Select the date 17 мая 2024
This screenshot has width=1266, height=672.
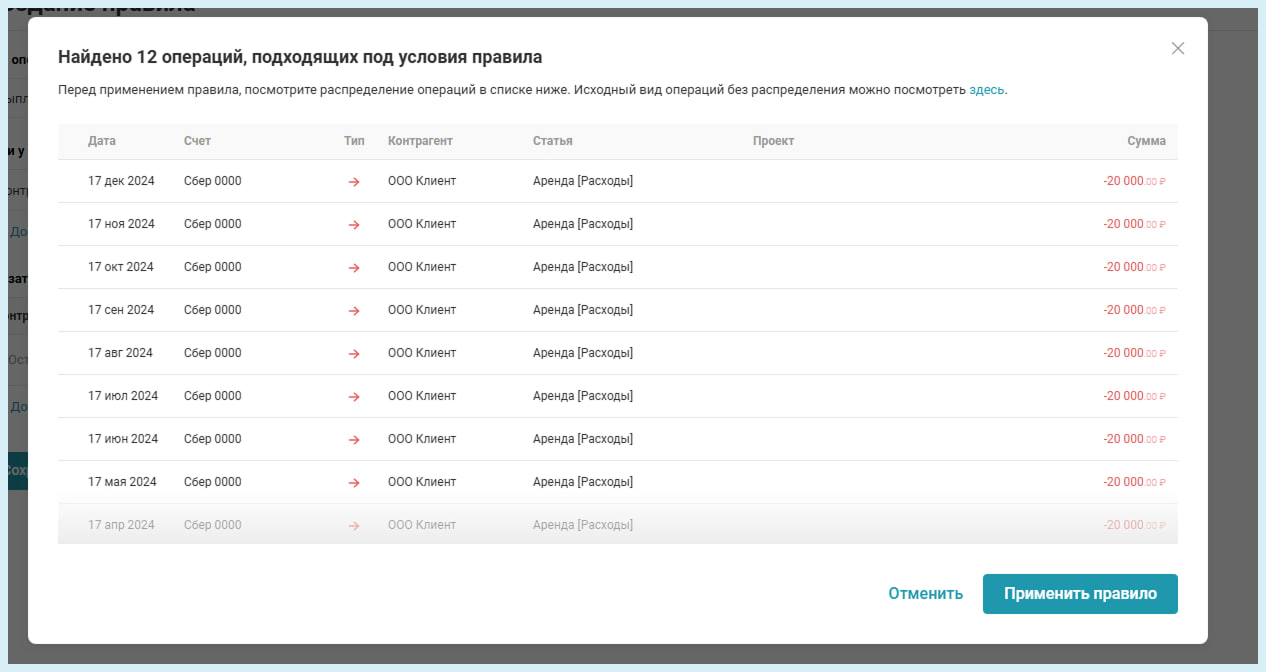(122, 482)
